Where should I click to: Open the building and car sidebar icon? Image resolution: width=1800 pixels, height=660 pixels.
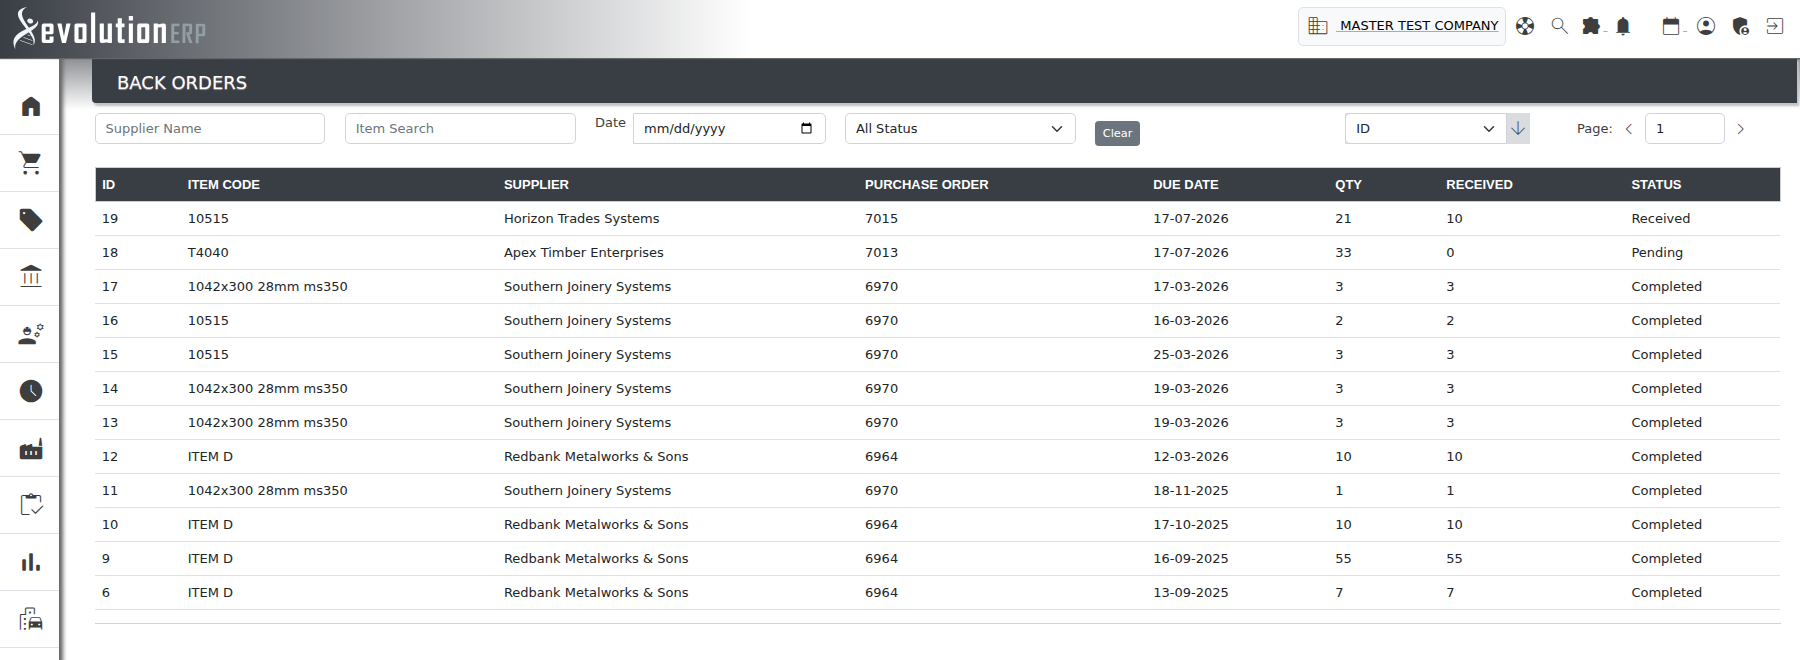[x=31, y=619]
